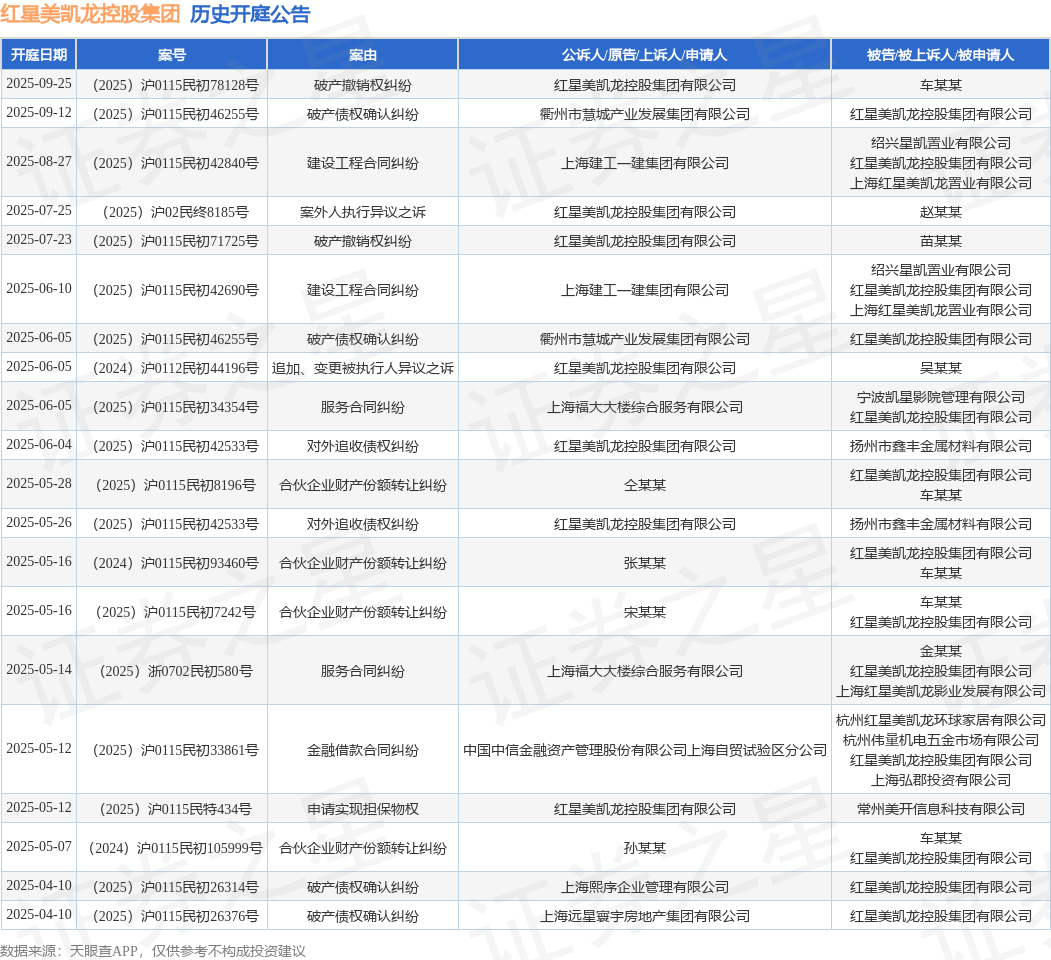
Task: Select date cell 2025-05-07
Action: [x=39, y=847]
